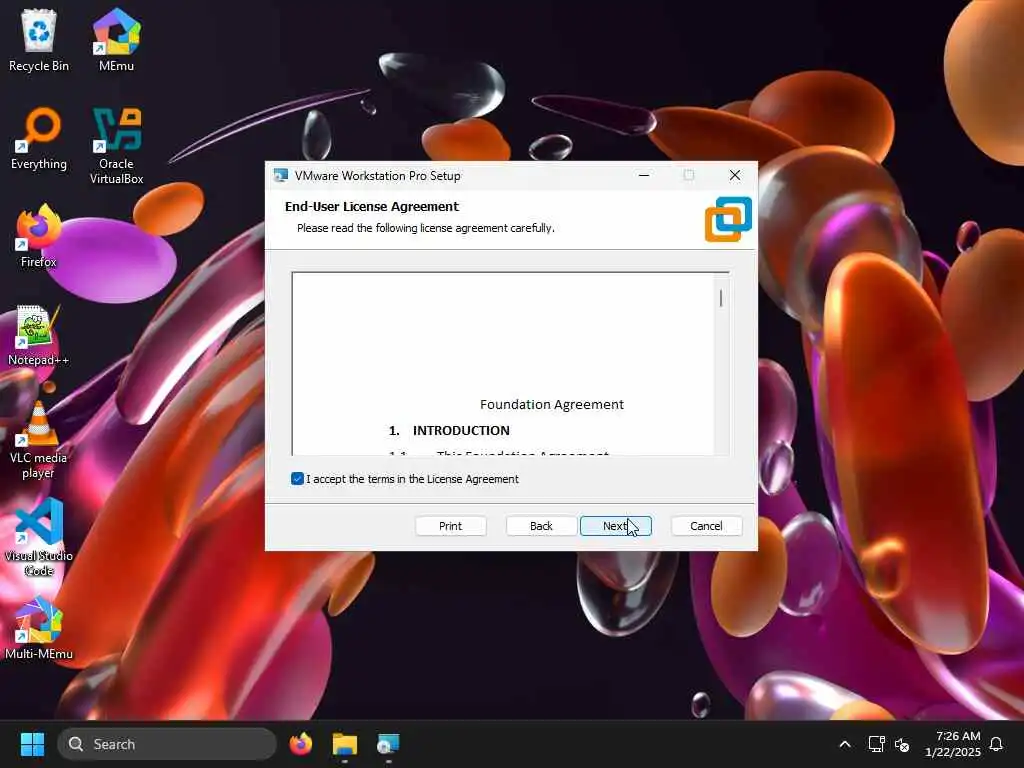
Task: Open File Explorer from the taskbar
Action: pos(344,744)
